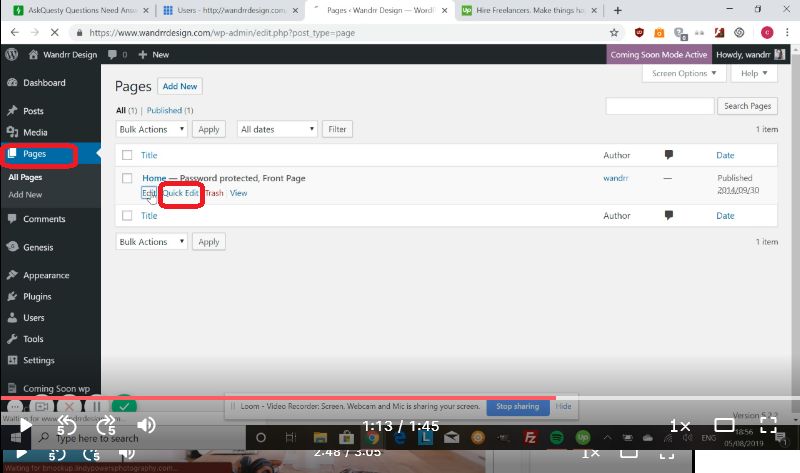Screen dimensions: 800x473
Task: Click the Loom green checkmark finish button
Action: click(124, 406)
